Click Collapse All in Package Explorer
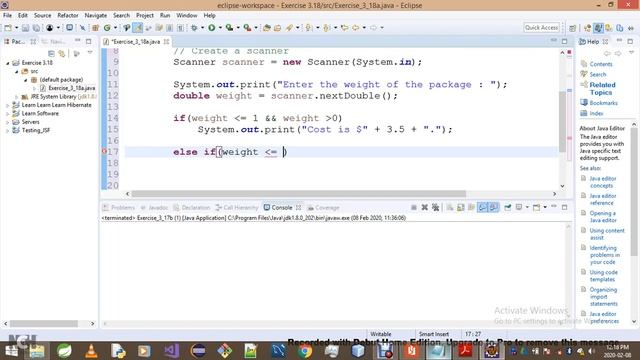 point(51,53)
